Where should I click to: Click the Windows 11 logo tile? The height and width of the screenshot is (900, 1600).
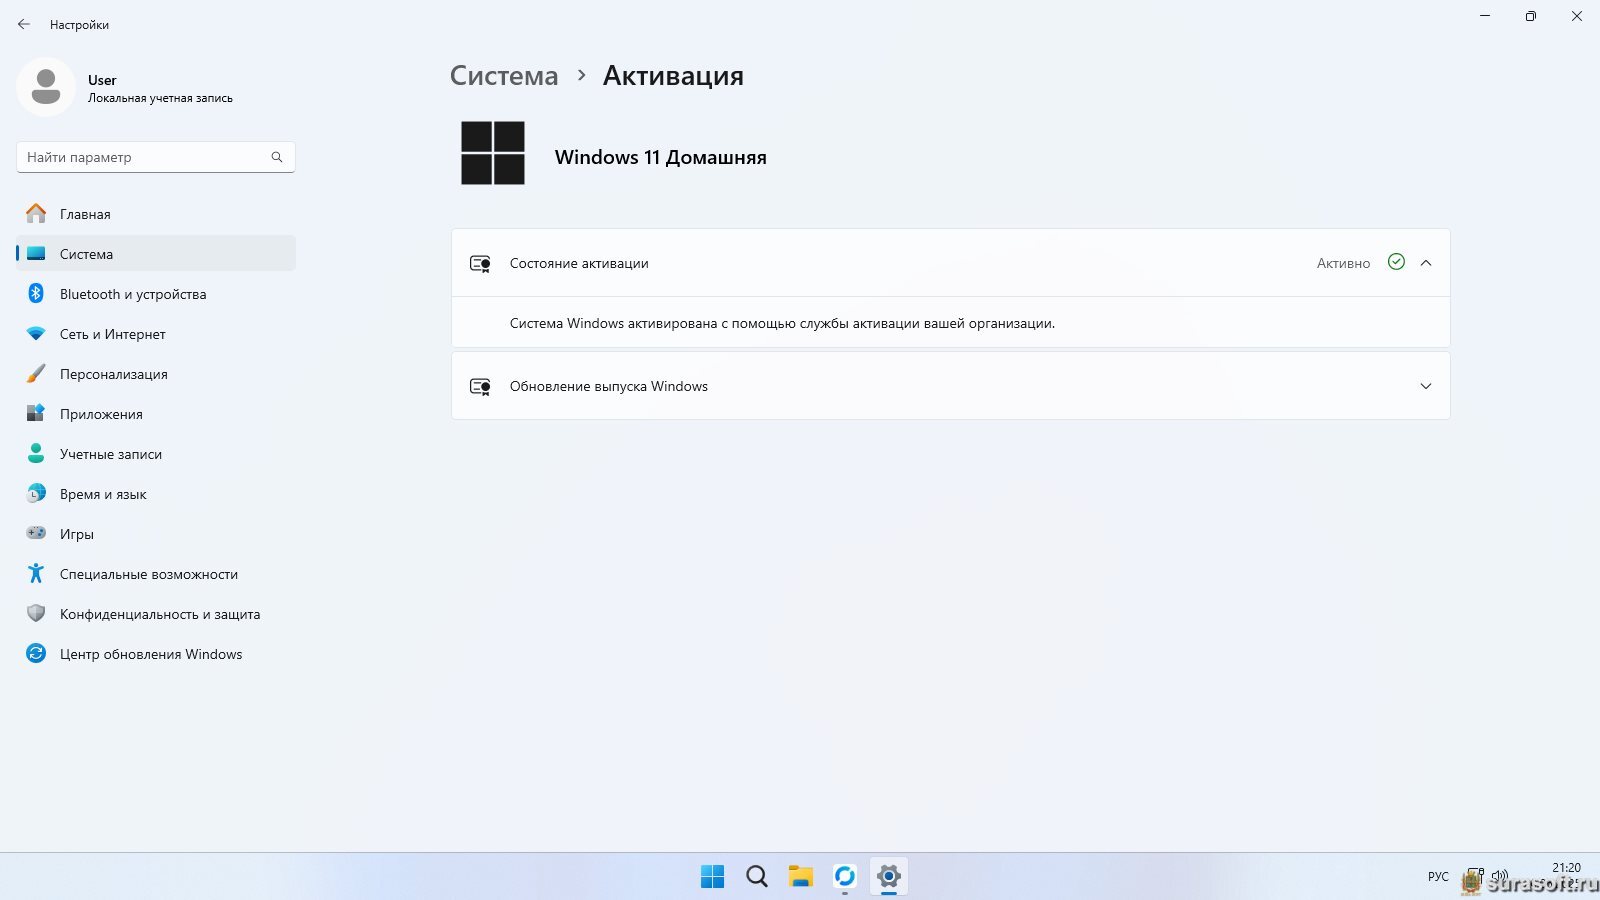[493, 153]
